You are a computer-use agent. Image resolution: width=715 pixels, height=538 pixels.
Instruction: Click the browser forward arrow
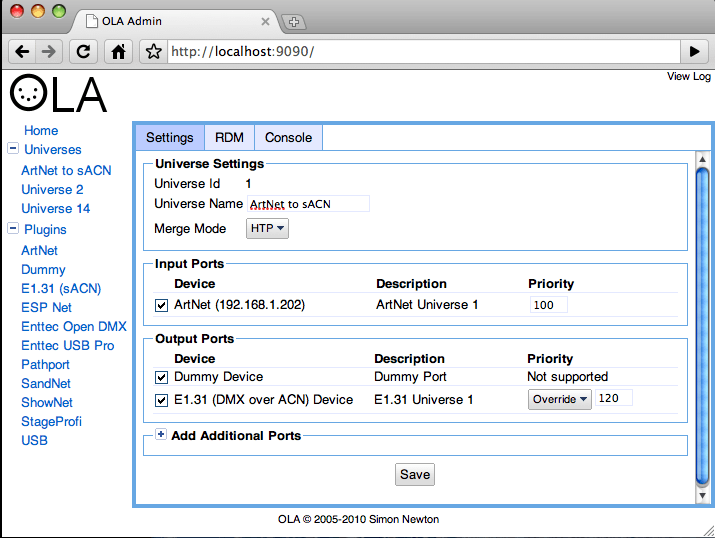[x=48, y=52]
